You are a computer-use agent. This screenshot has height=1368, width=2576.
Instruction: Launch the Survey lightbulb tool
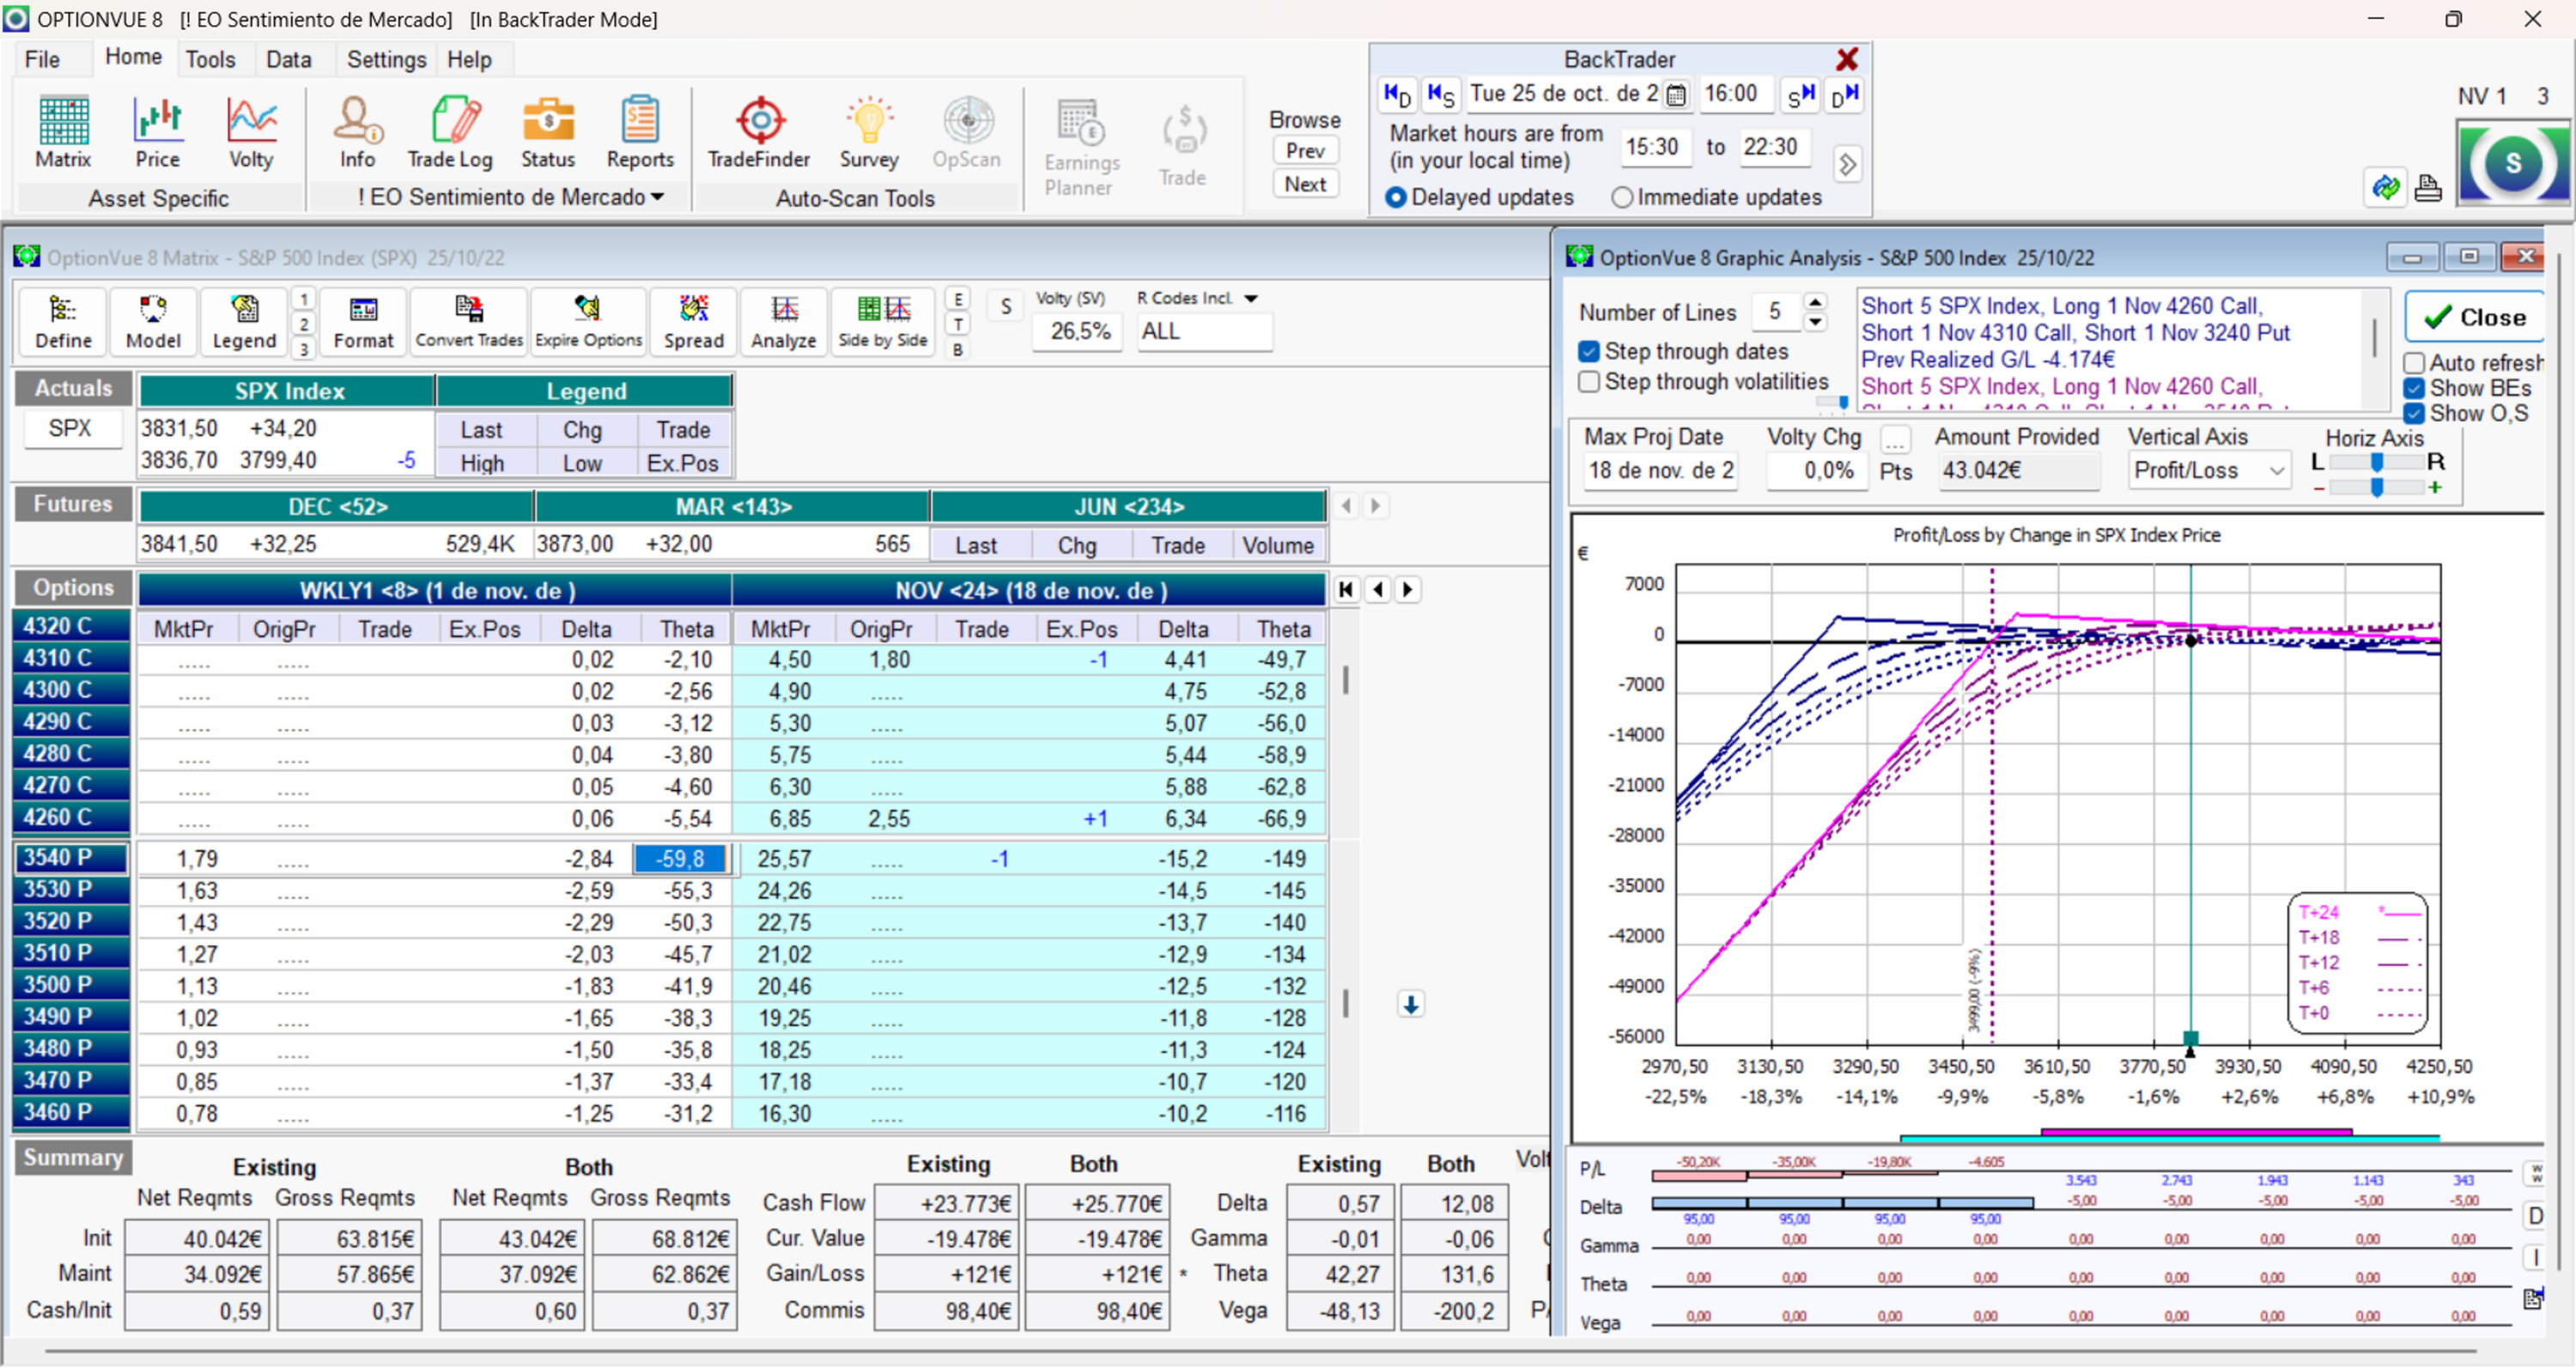coord(869,132)
